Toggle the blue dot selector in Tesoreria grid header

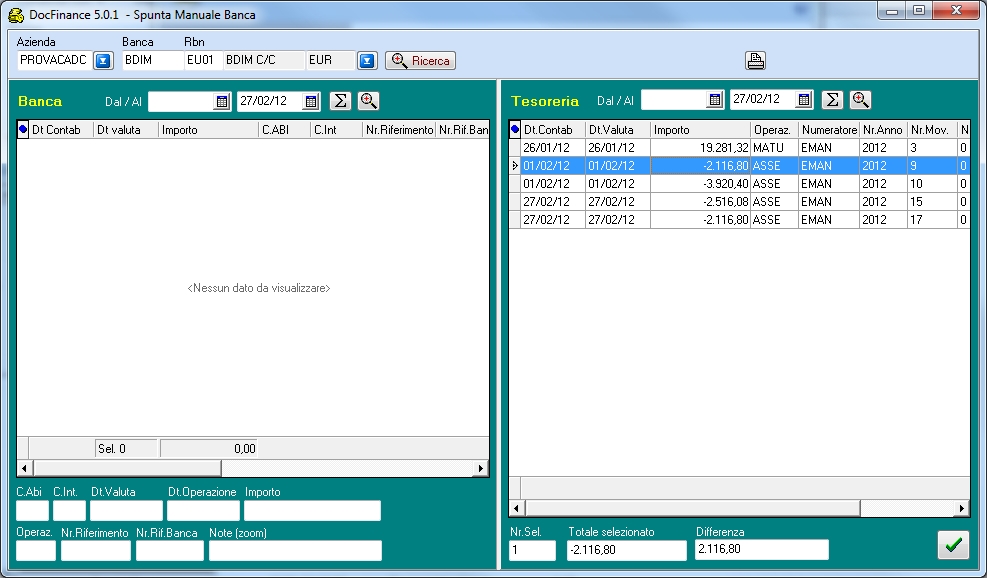[515, 130]
